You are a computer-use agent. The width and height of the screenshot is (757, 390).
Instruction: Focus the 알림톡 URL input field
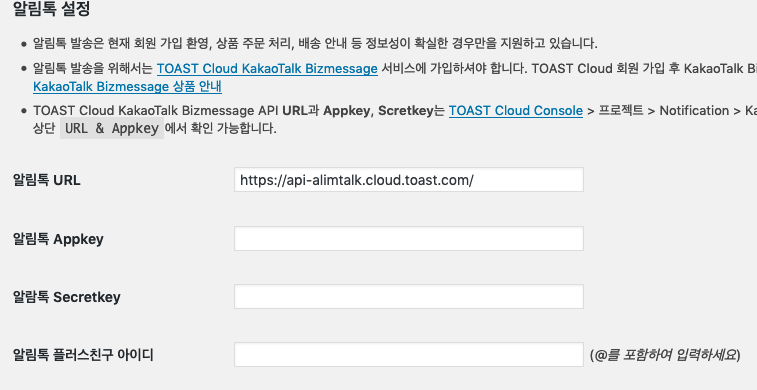409,180
